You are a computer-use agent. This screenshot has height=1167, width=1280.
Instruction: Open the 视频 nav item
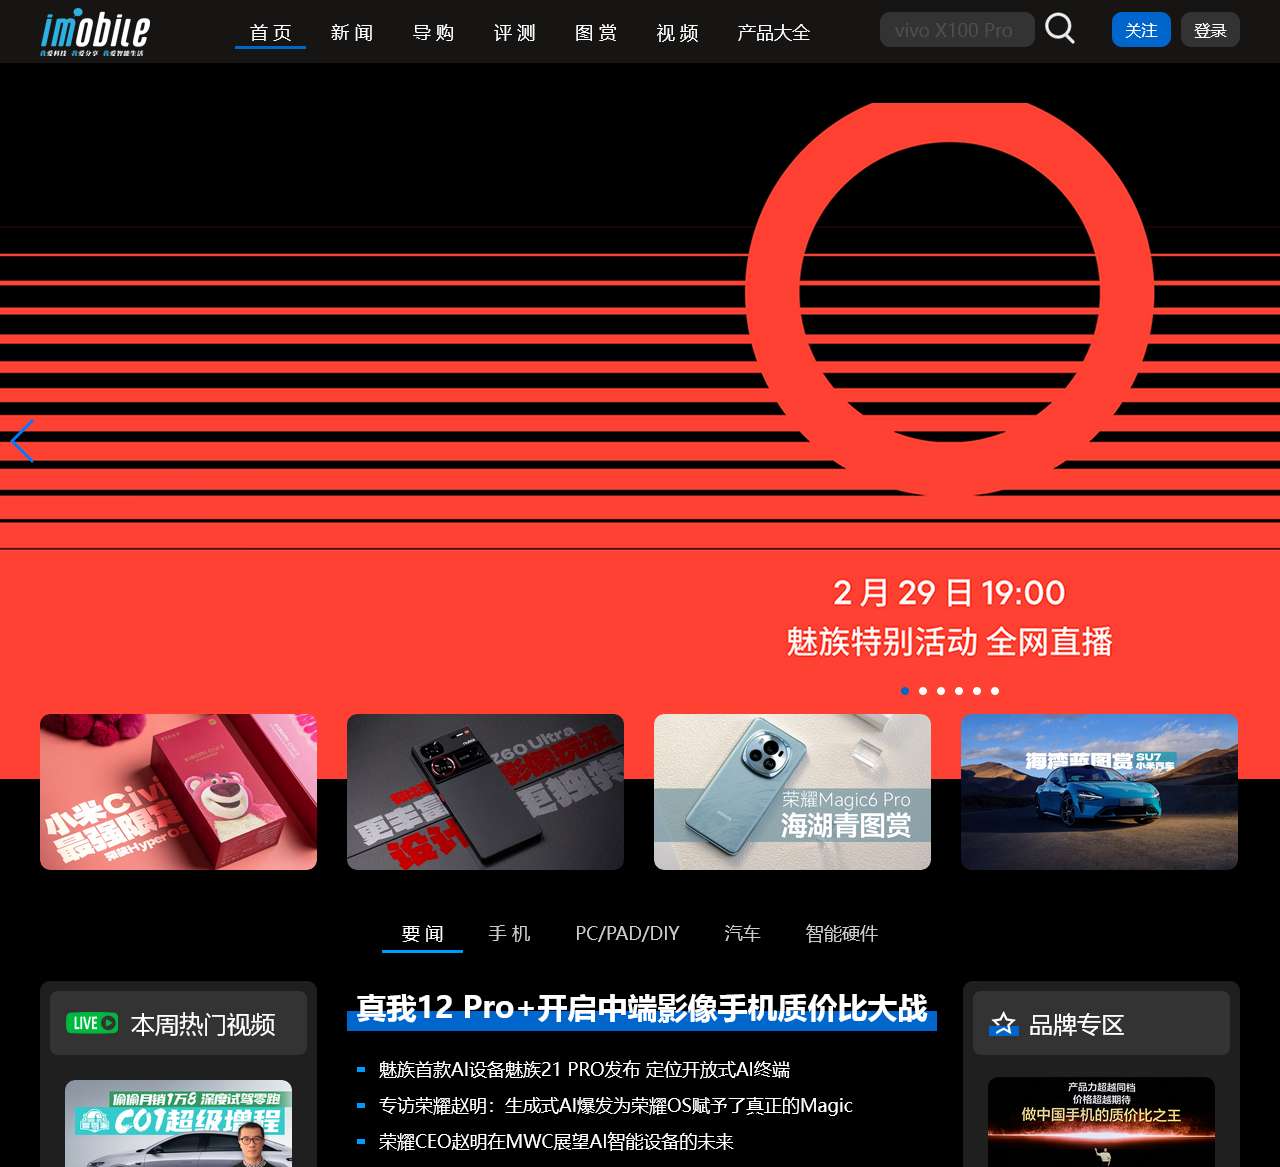pos(677,33)
